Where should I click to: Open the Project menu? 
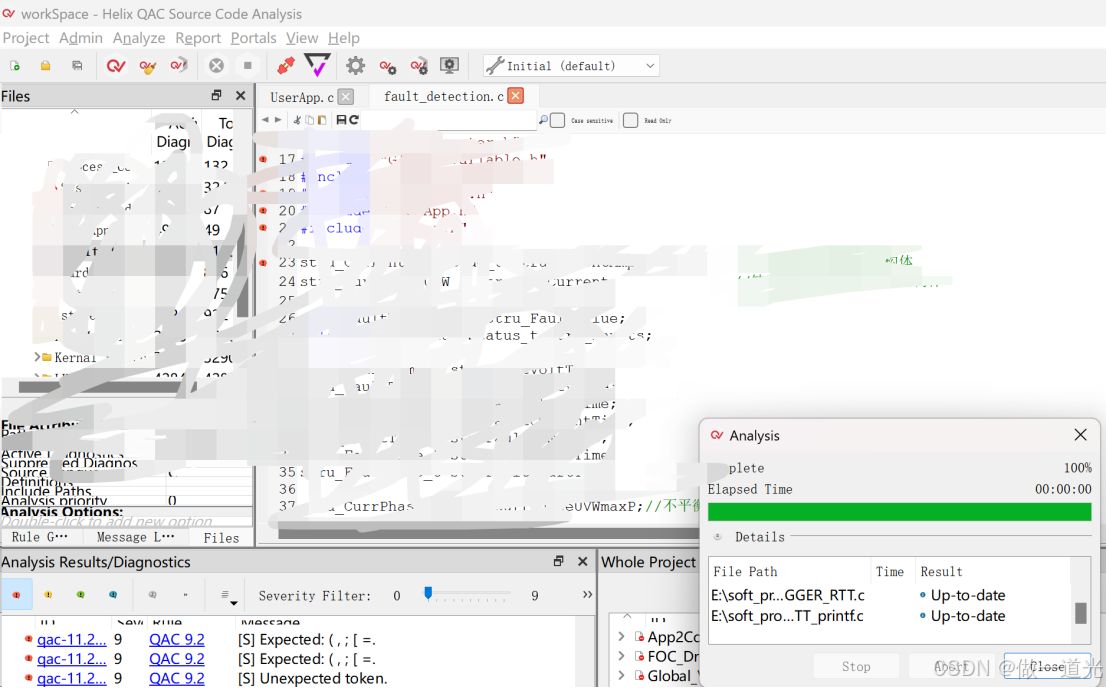click(x=26, y=38)
